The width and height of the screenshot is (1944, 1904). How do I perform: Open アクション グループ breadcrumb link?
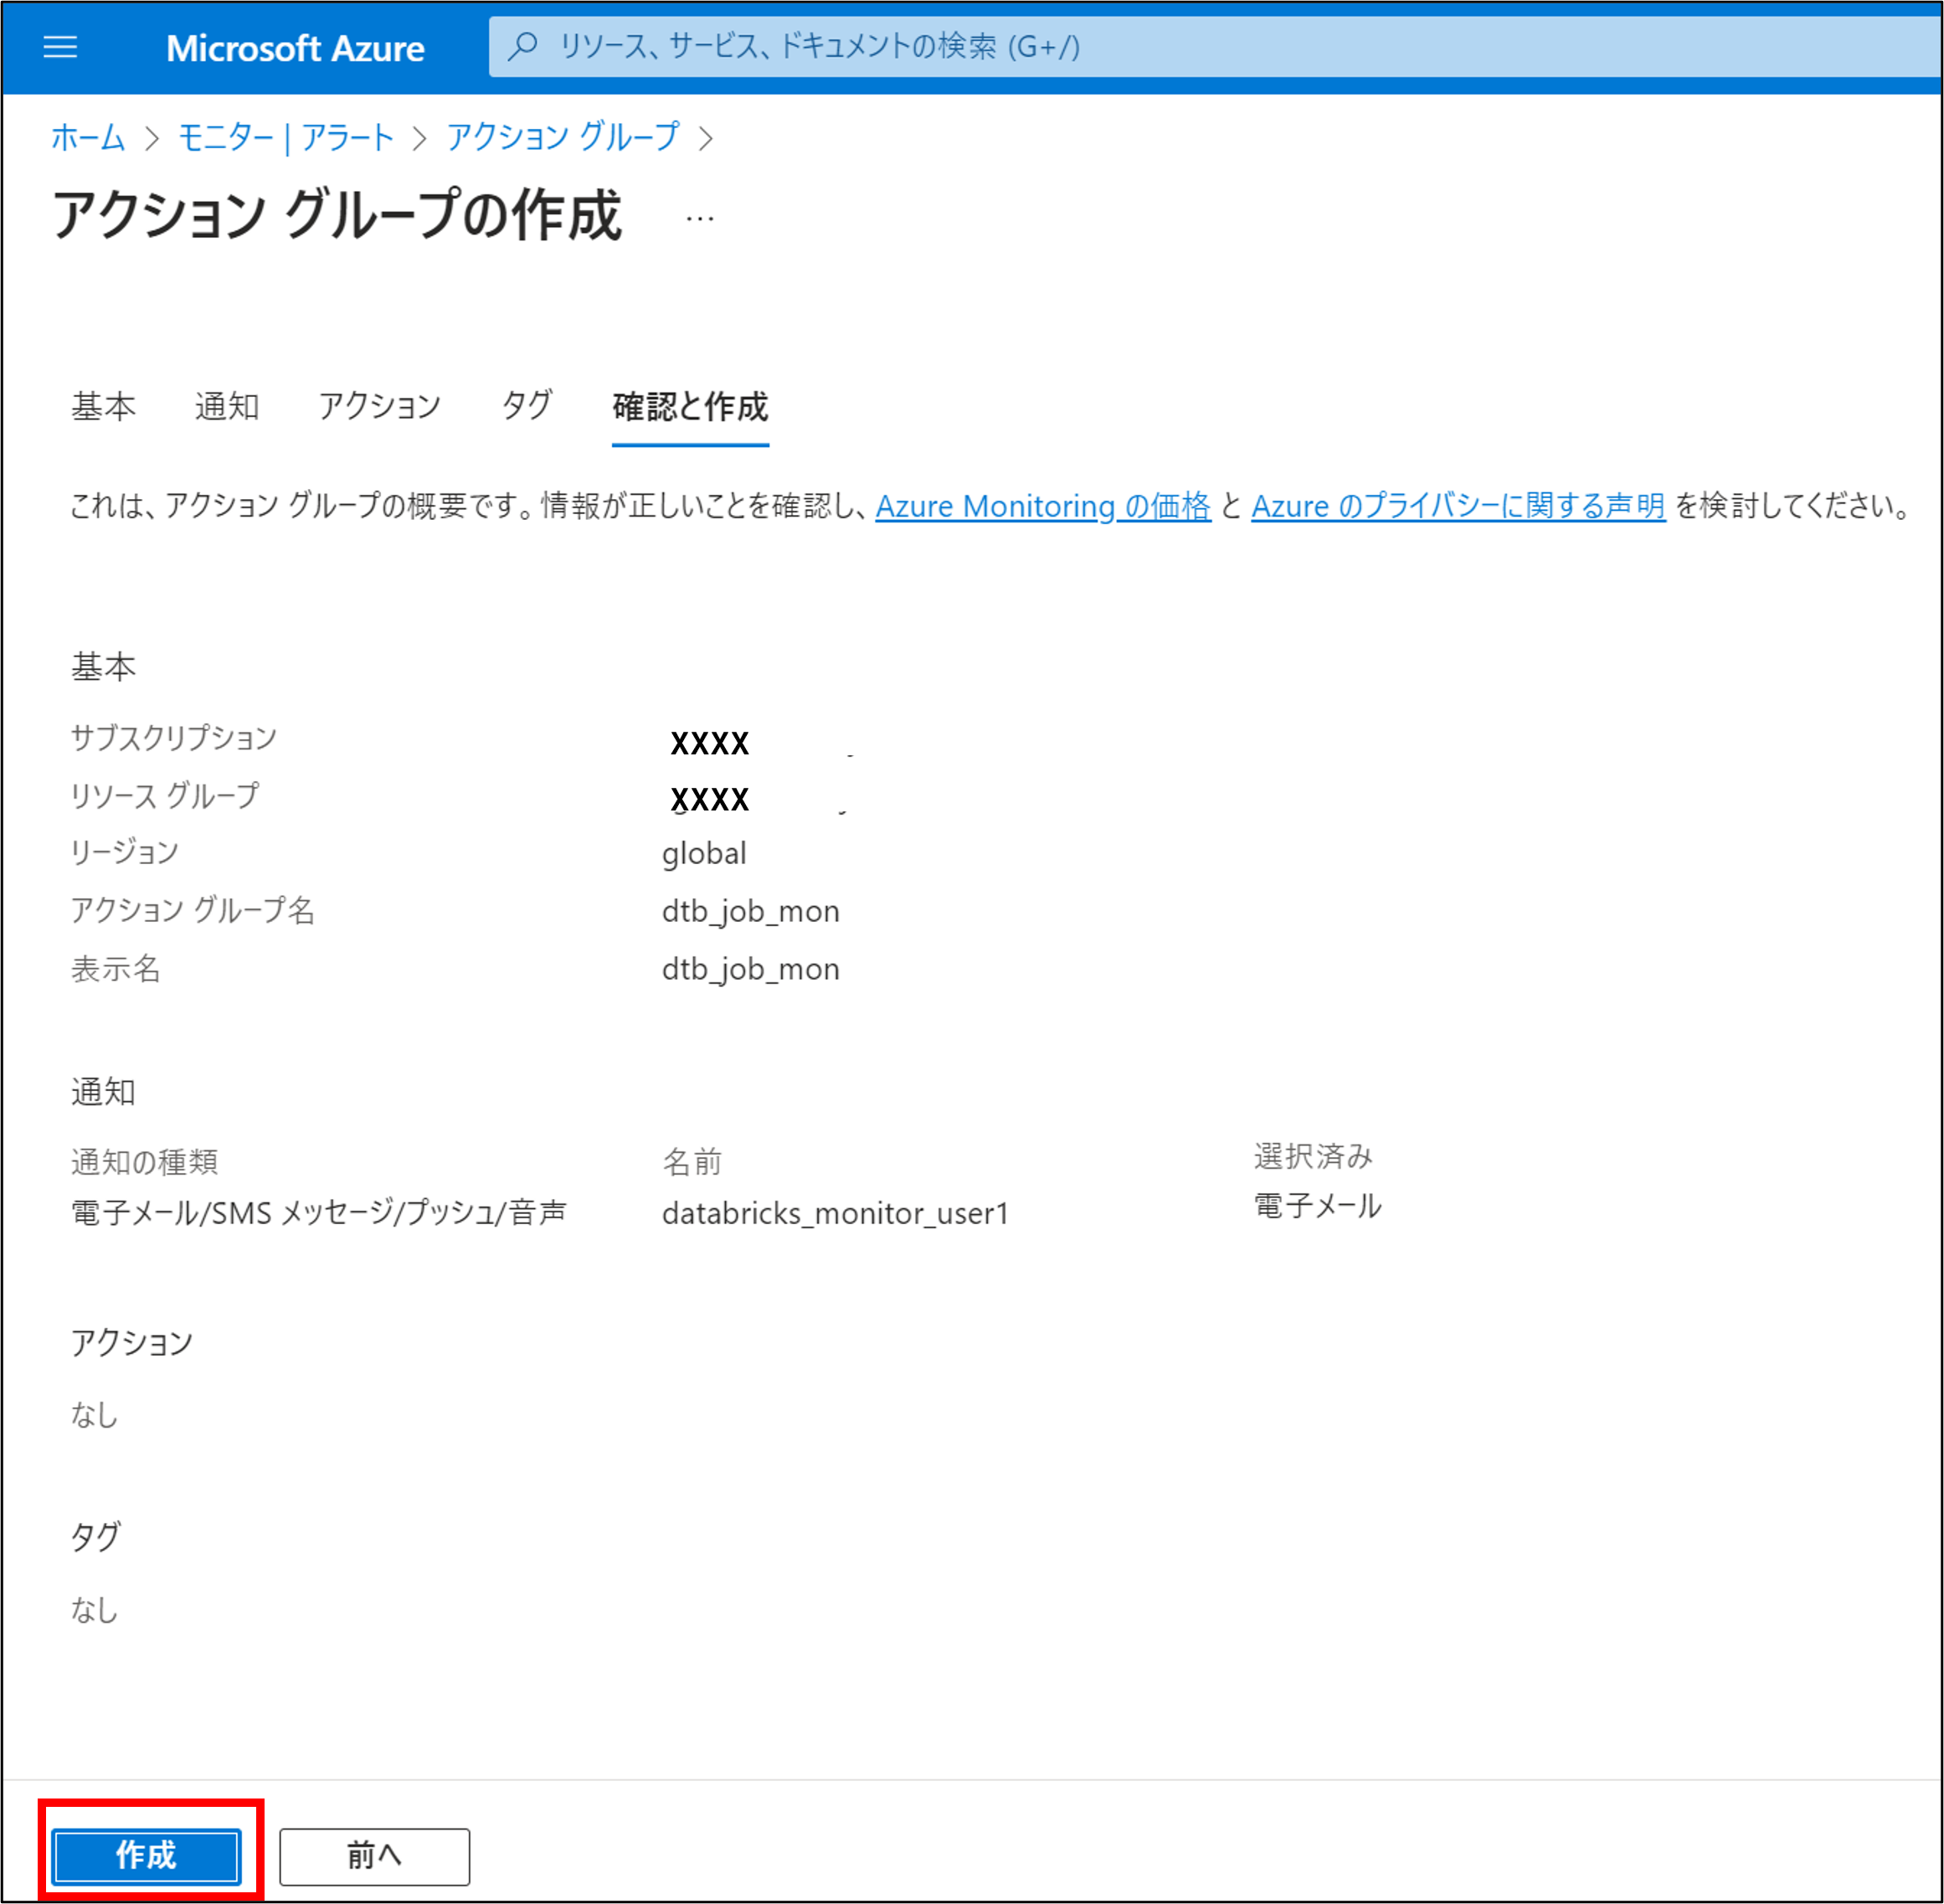pos(563,137)
